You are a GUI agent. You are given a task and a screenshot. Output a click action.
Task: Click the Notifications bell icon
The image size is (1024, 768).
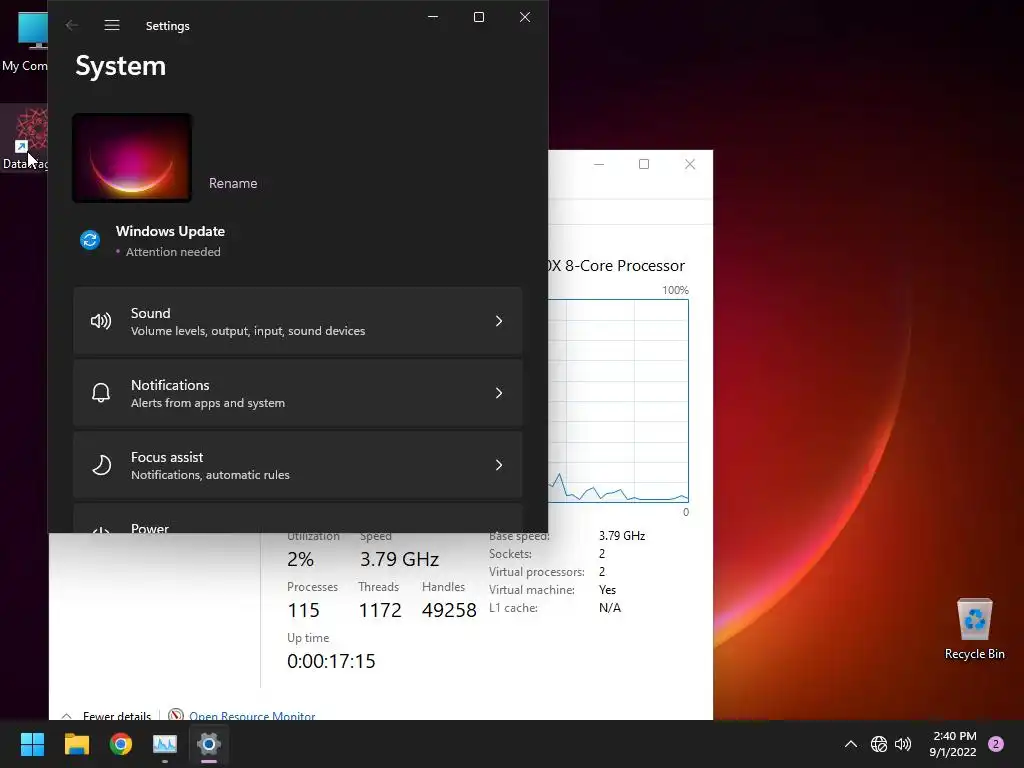pyautogui.click(x=101, y=393)
